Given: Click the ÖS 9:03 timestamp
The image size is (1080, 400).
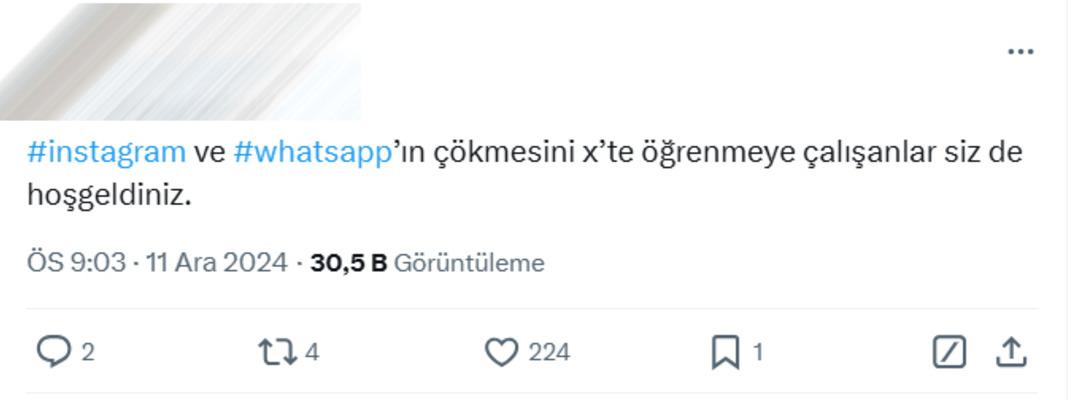Looking at the screenshot, I should pos(76,263).
